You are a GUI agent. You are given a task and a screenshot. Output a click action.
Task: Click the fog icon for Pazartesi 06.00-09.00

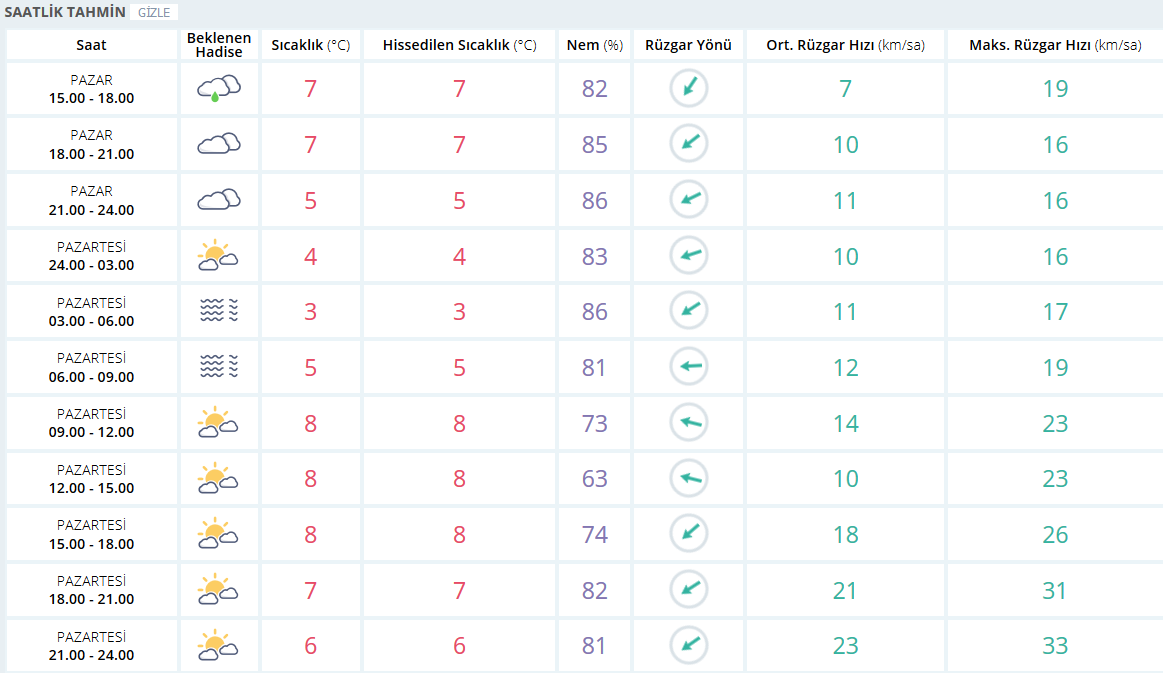pos(219,367)
